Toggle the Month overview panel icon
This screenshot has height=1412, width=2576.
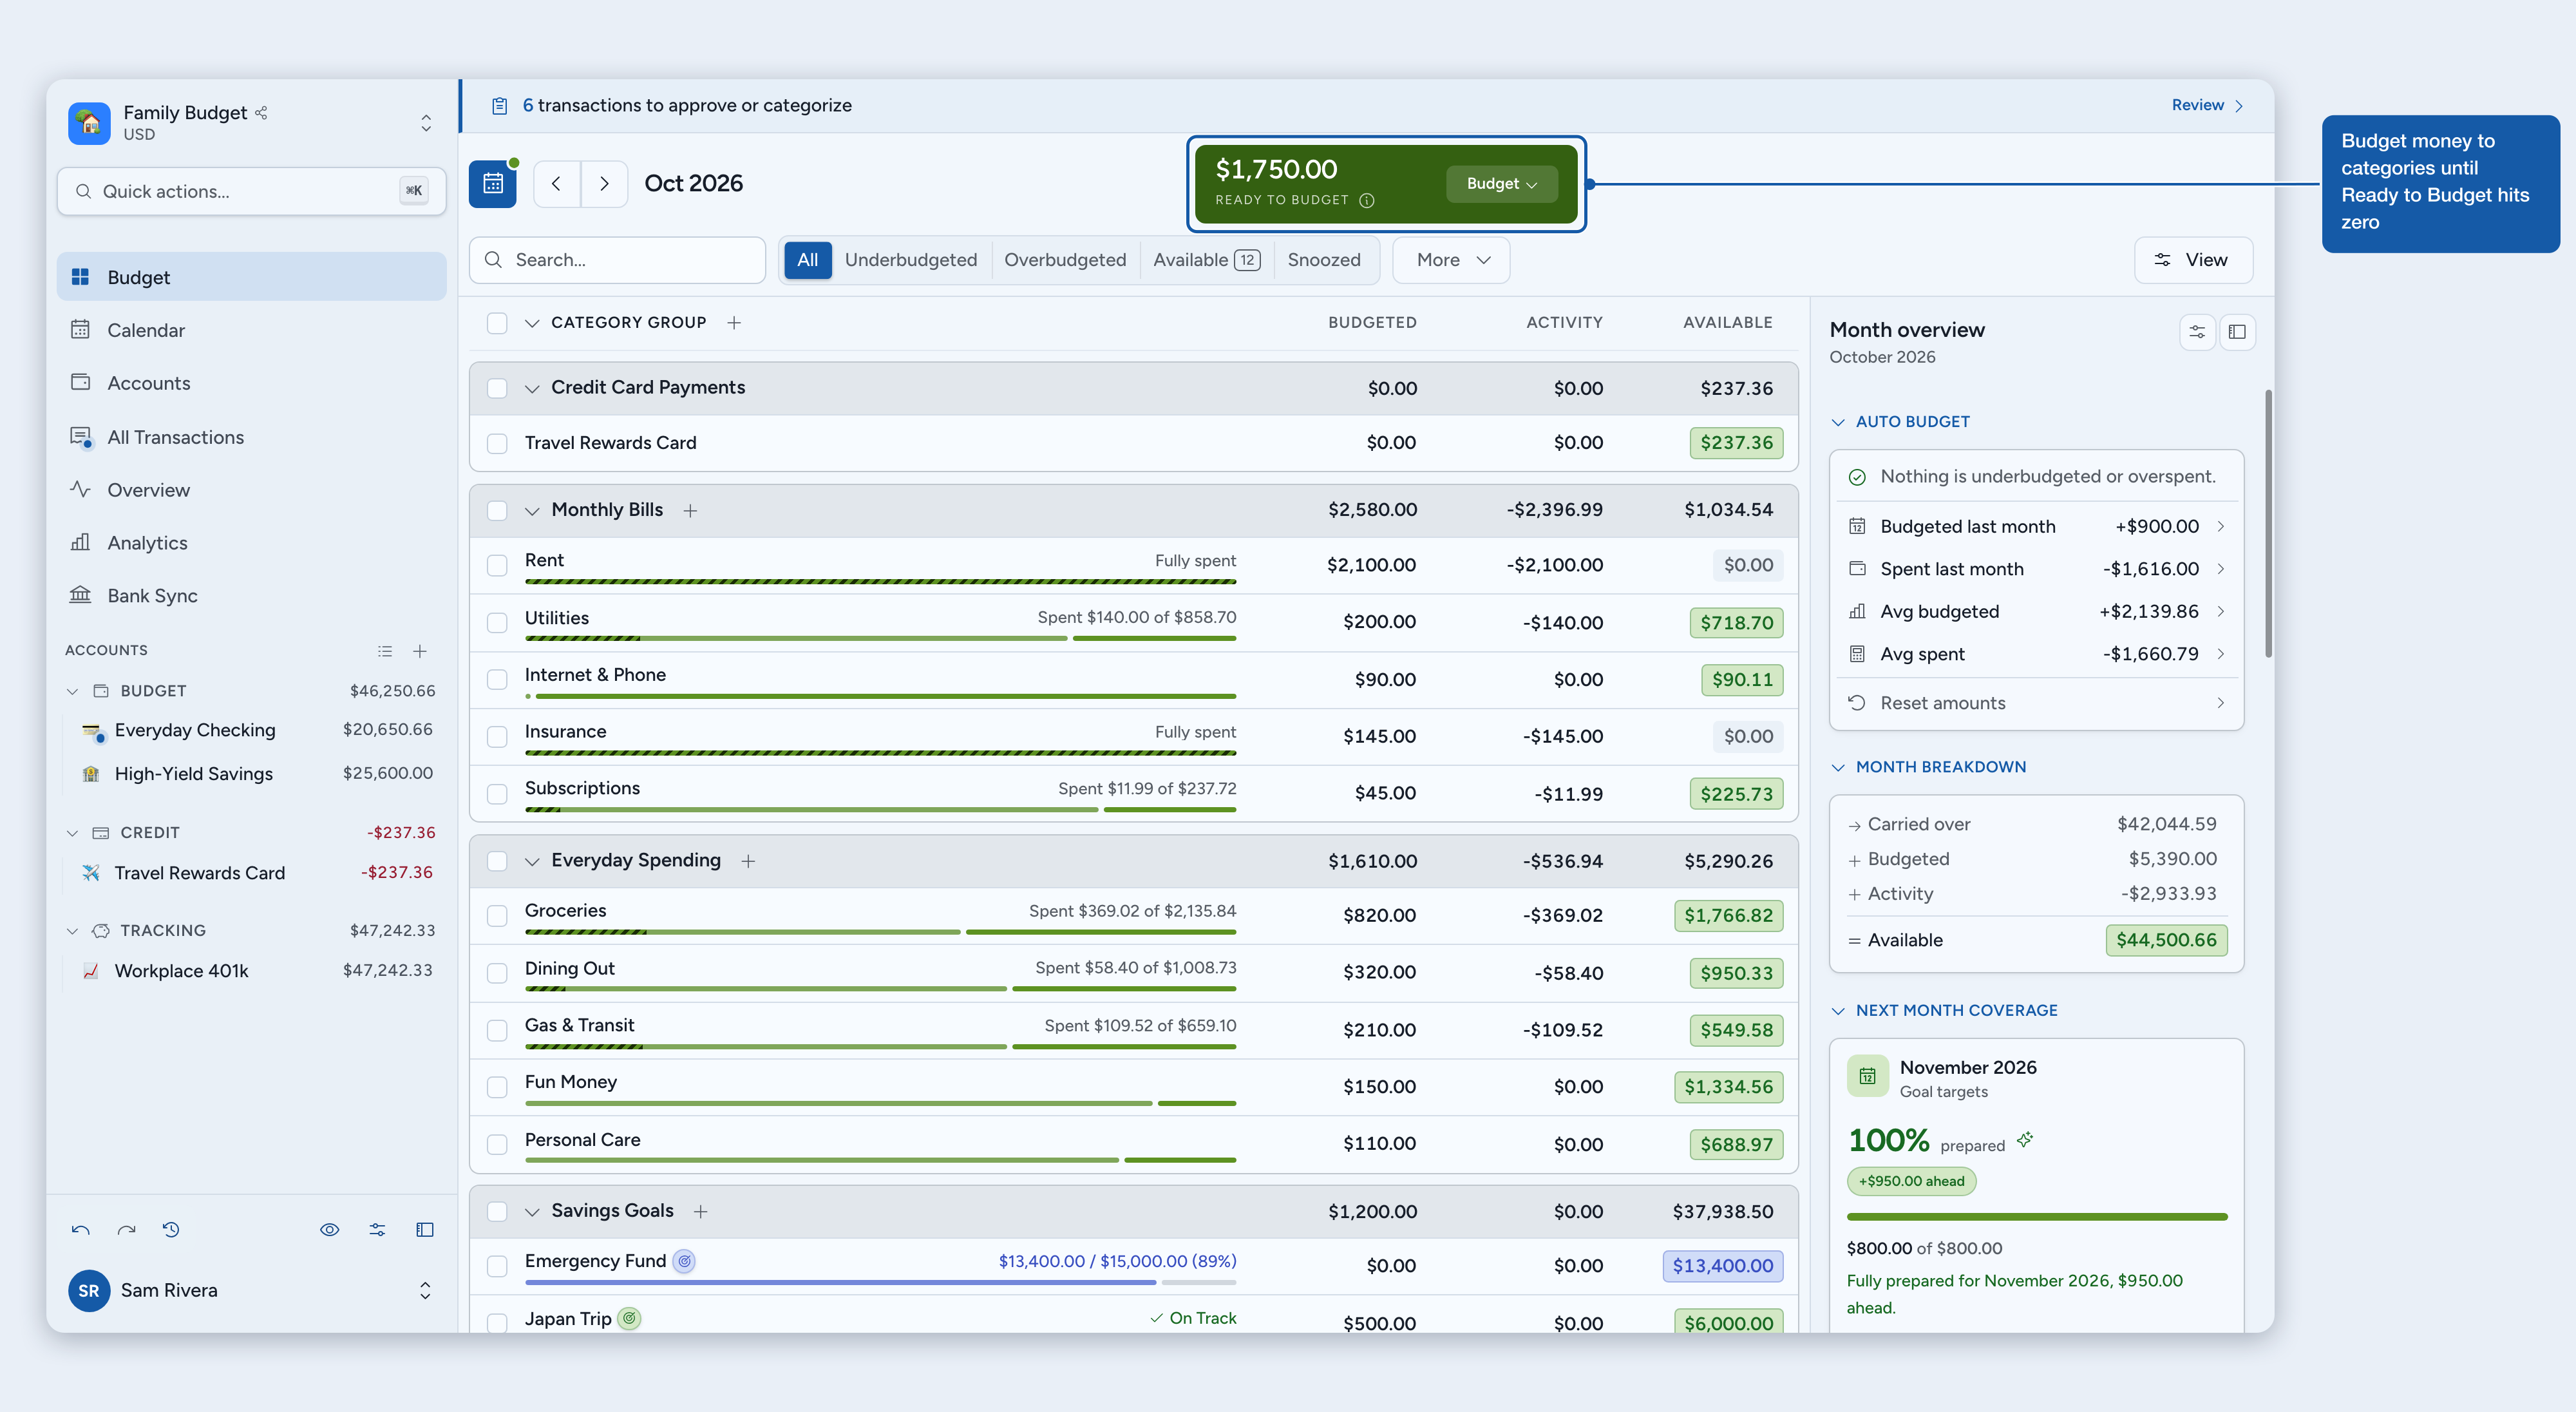point(2237,332)
